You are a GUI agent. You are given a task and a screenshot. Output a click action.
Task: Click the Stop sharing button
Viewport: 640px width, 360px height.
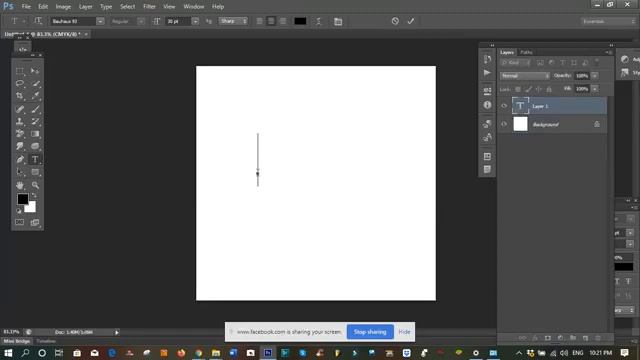(x=370, y=332)
